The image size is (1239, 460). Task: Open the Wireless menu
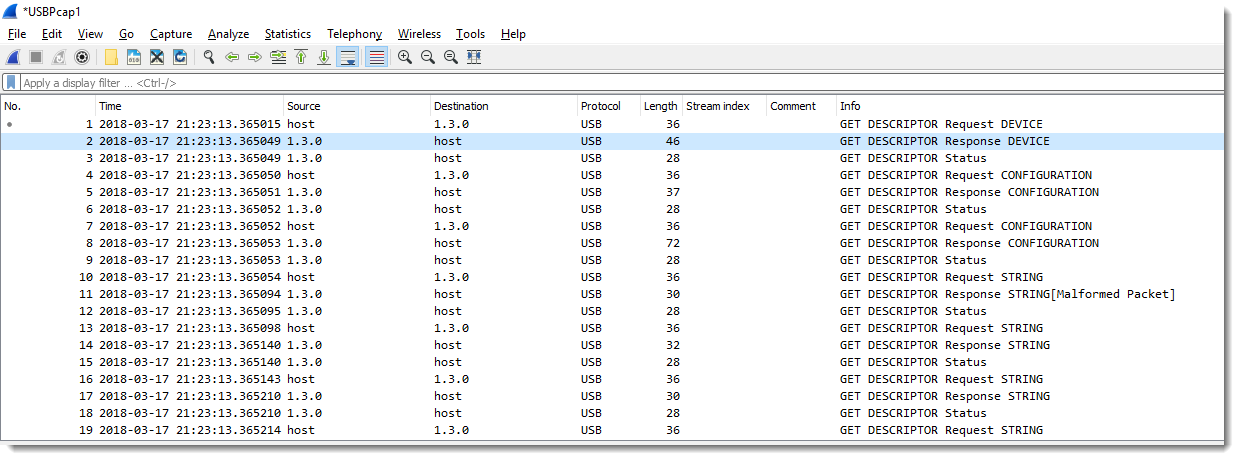click(418, 34)
